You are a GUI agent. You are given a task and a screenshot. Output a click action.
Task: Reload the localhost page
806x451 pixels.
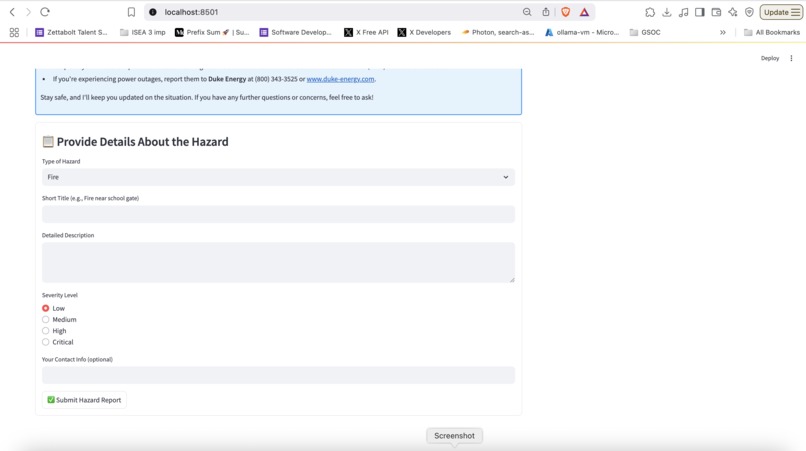click(45, 12)
